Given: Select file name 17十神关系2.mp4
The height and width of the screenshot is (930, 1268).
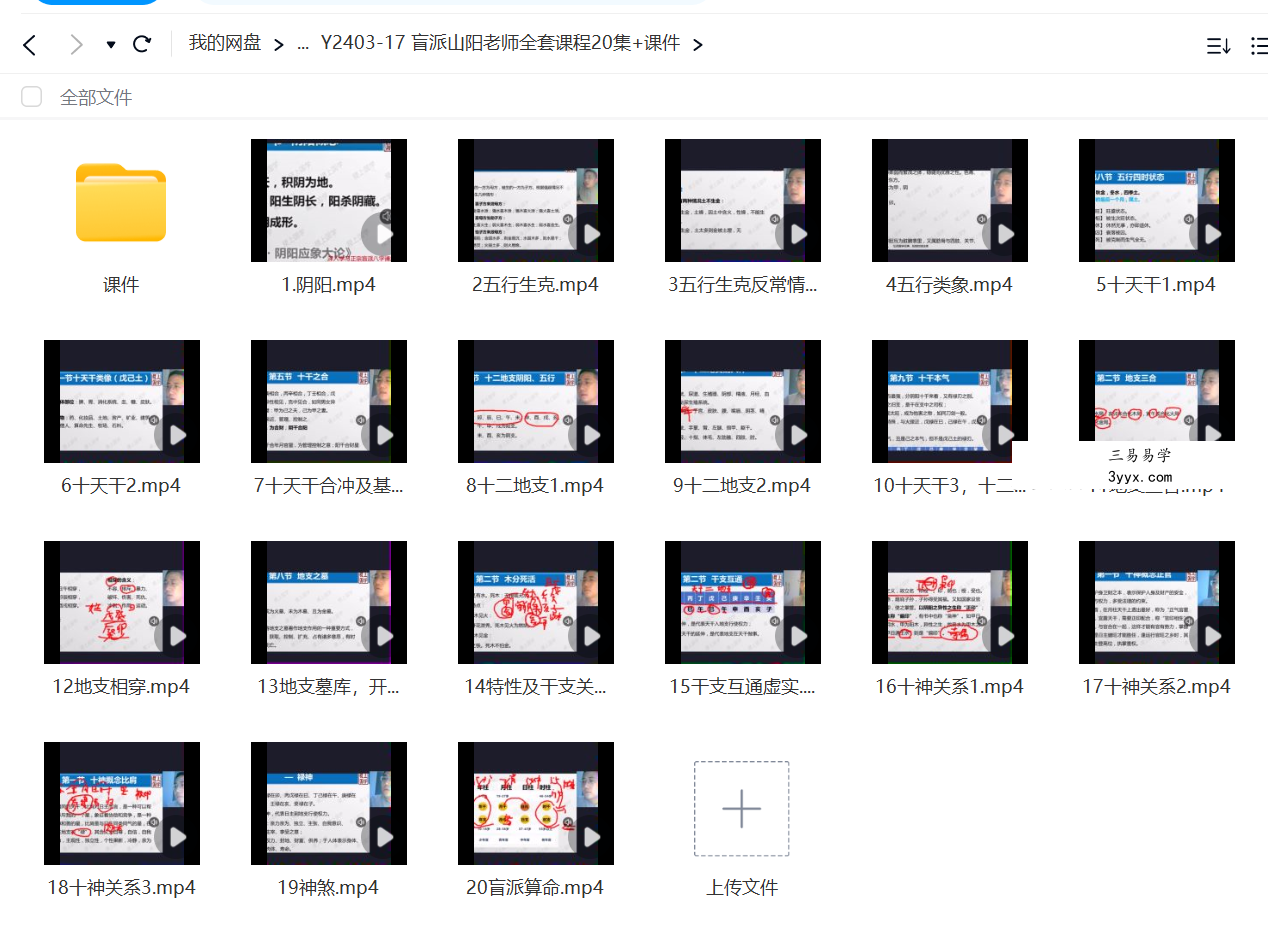Looking at the screenshot, I should tap(1157, 687).
